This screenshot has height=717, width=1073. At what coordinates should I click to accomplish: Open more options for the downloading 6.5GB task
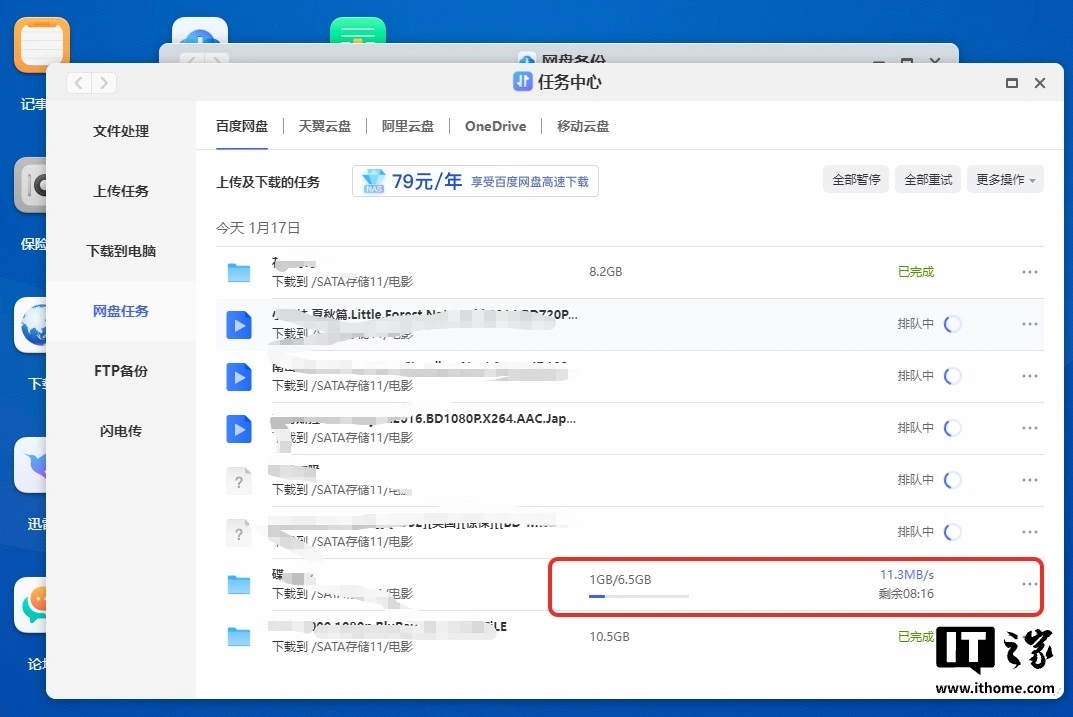(x=1029, y=584)
